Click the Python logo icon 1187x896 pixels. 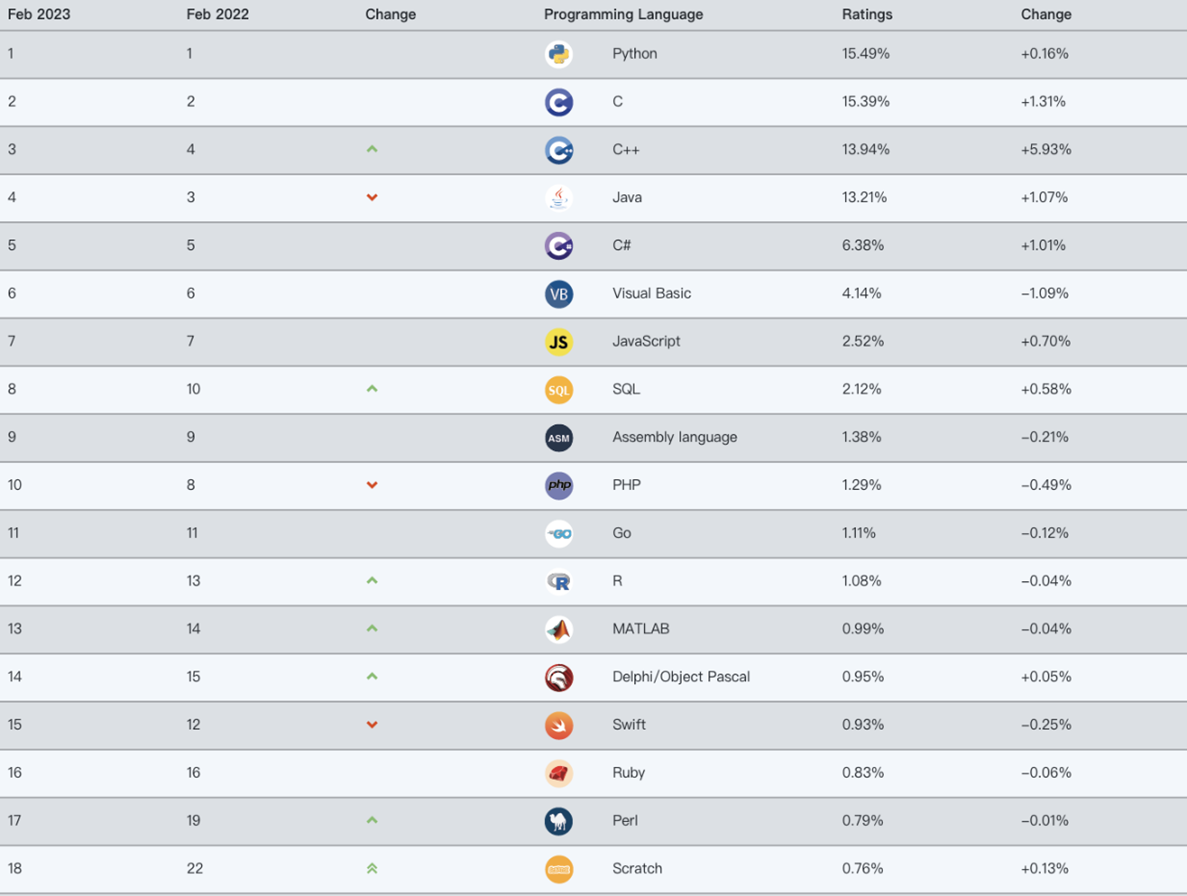pyautogui.click(x=558, y=54)
